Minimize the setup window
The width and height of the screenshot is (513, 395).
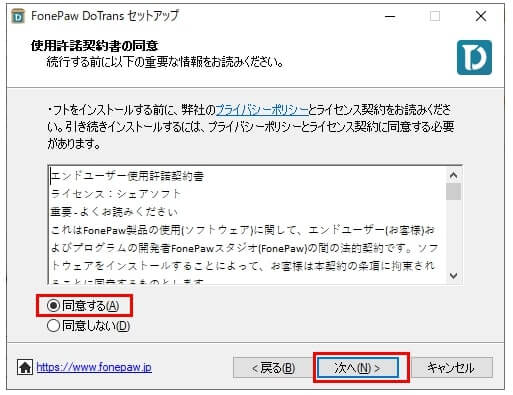pyautogui.click(x=390, y=16)
